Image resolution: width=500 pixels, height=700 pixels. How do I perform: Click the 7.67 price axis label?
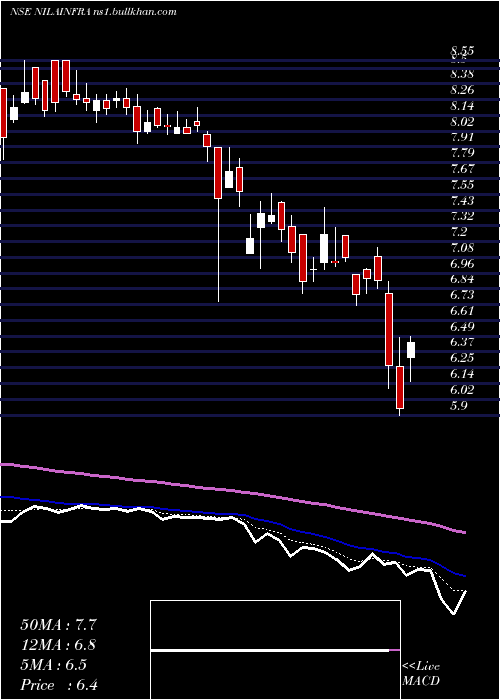[462, 169]
